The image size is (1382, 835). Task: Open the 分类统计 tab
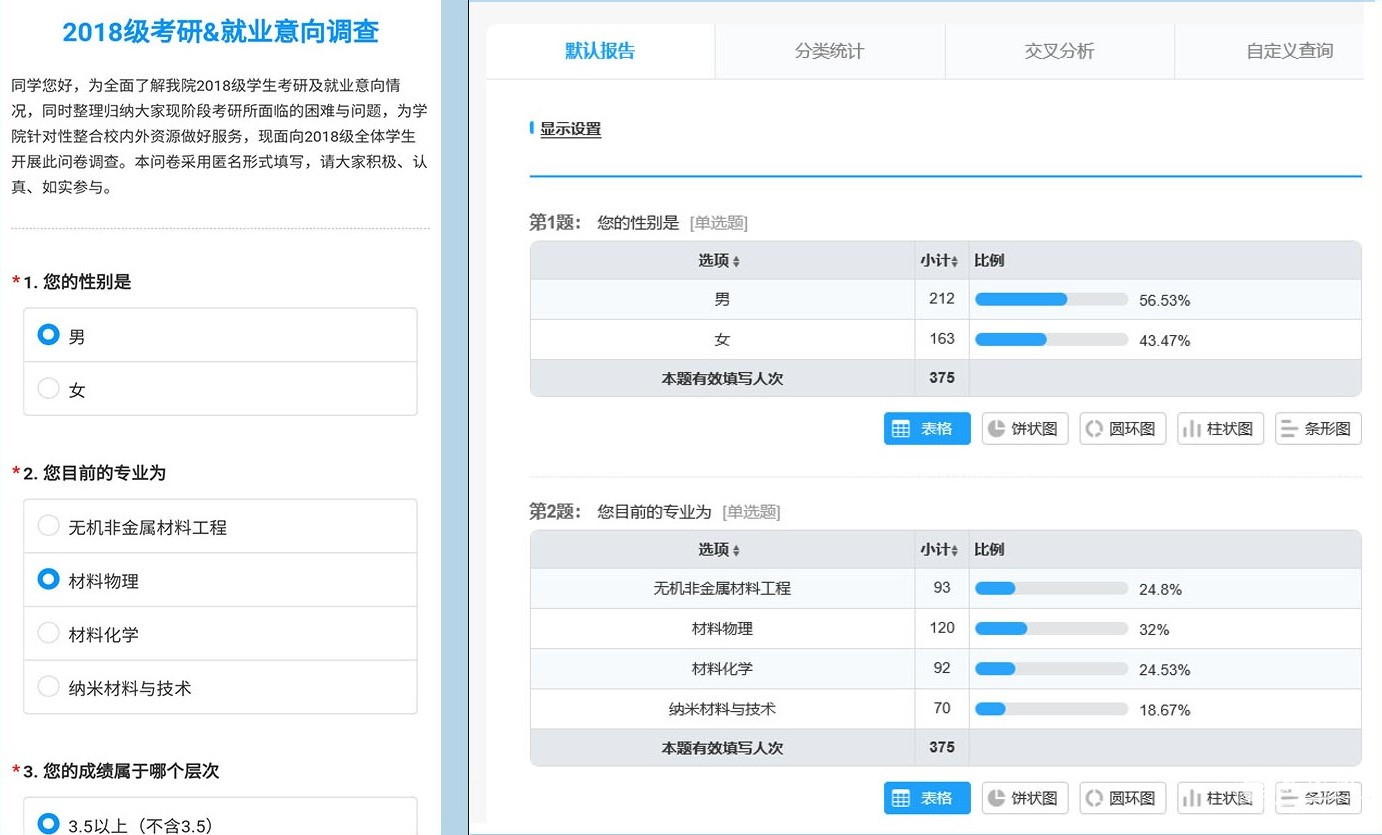tap(829, 51)
